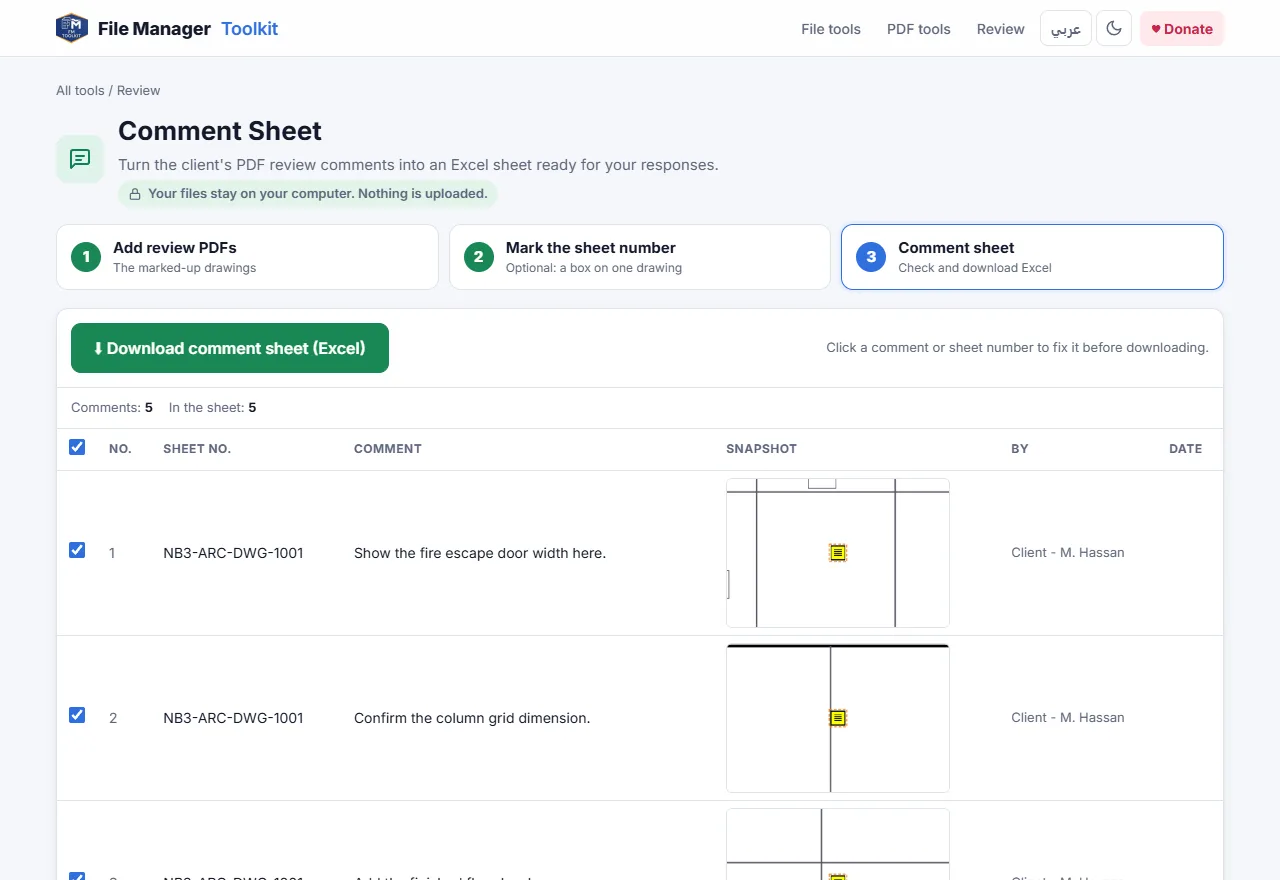Go to step 1 Add review PDFs
Image resolution: width=1280 pixels, height=880 pixels.
tap(247, 257)
